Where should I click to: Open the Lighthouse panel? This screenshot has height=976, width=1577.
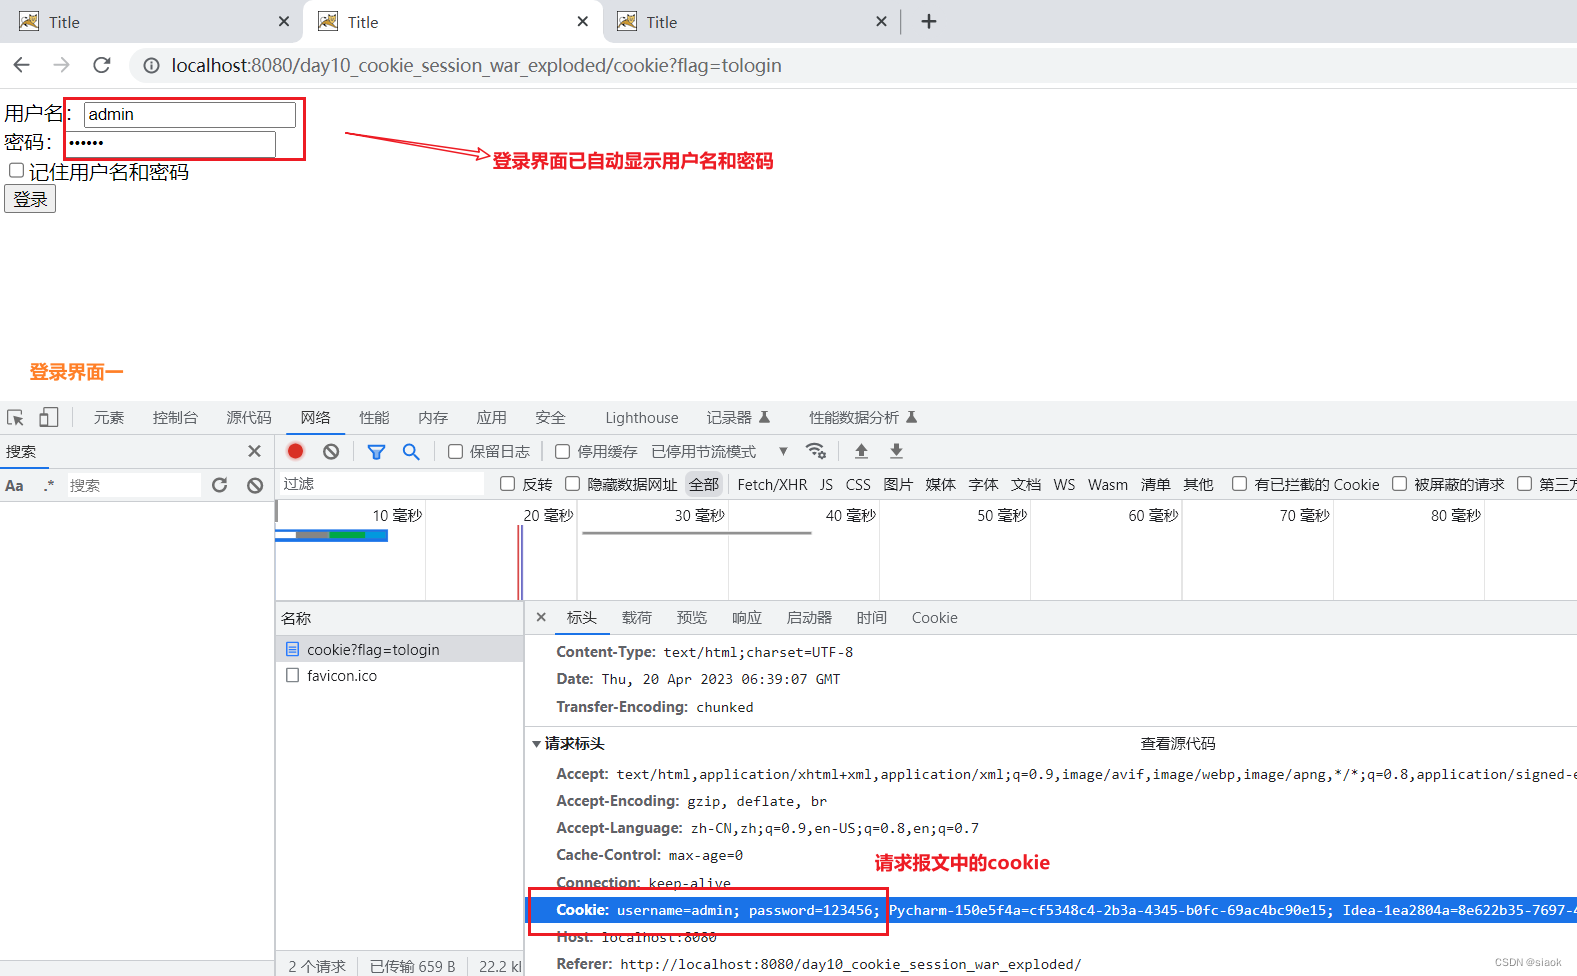click(x=641, y=417)
